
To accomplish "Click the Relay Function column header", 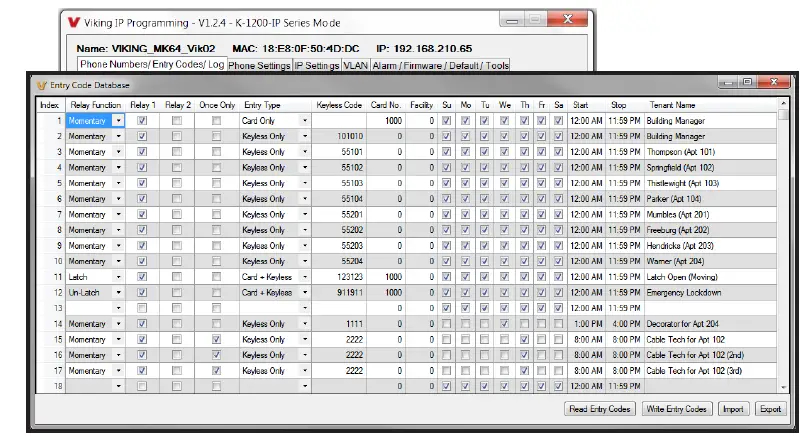I will pos(96,105).
